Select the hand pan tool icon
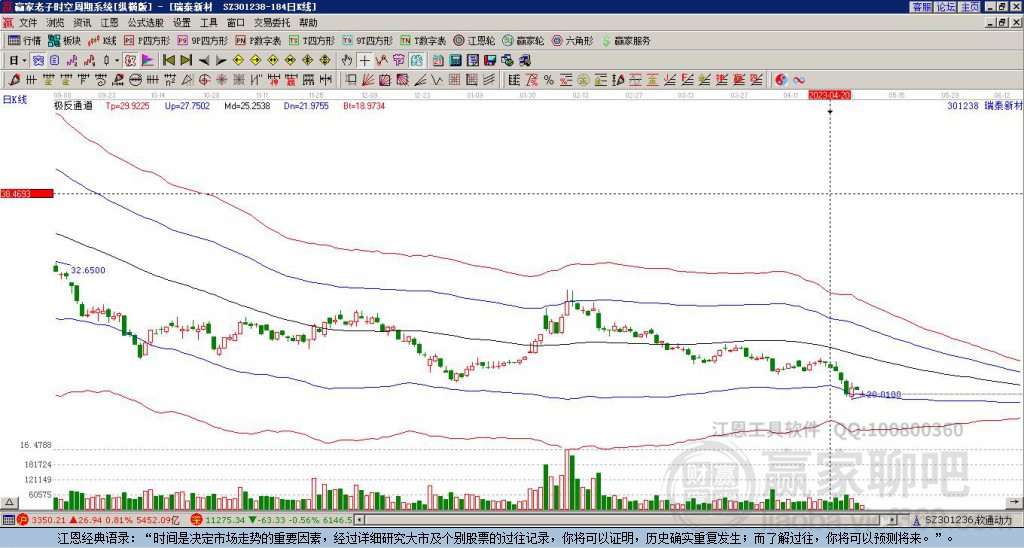The image size is (1024, 548). 347,60
